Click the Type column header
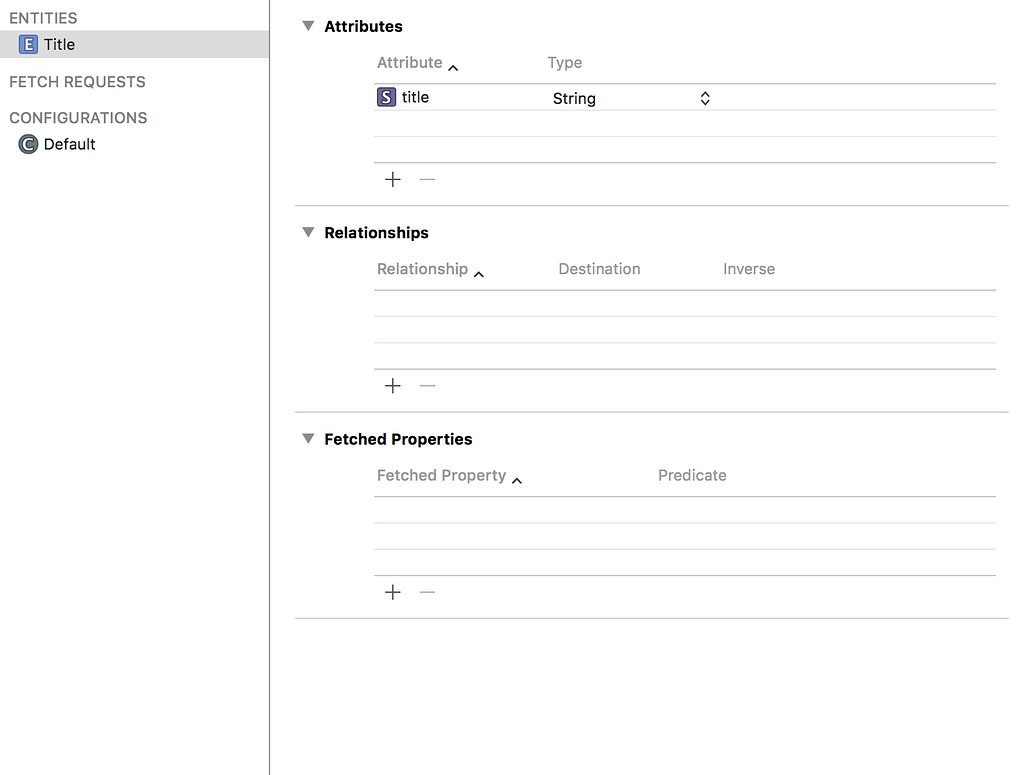1024x775 pixels. (x=565, y=63)
